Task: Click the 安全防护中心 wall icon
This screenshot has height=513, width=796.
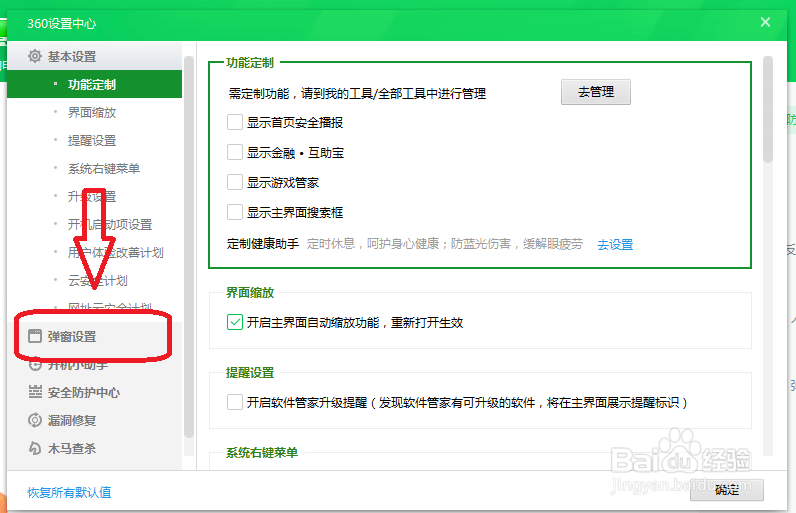Action: pyautogui.click(x=35, y=392)
